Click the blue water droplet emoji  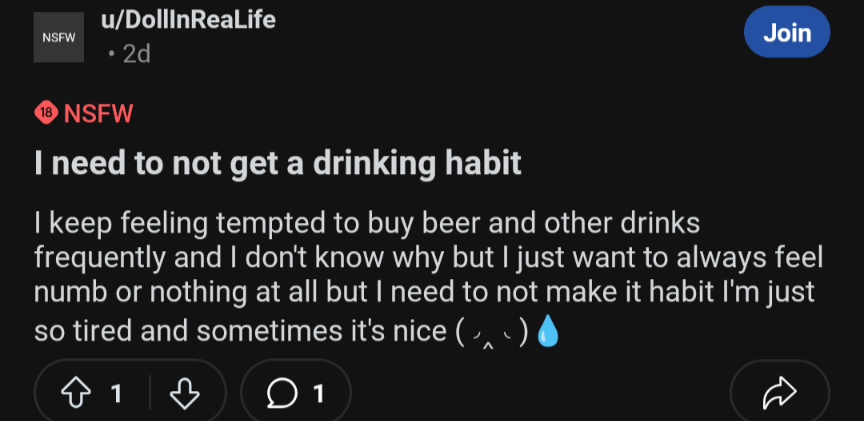click(548, 331)
